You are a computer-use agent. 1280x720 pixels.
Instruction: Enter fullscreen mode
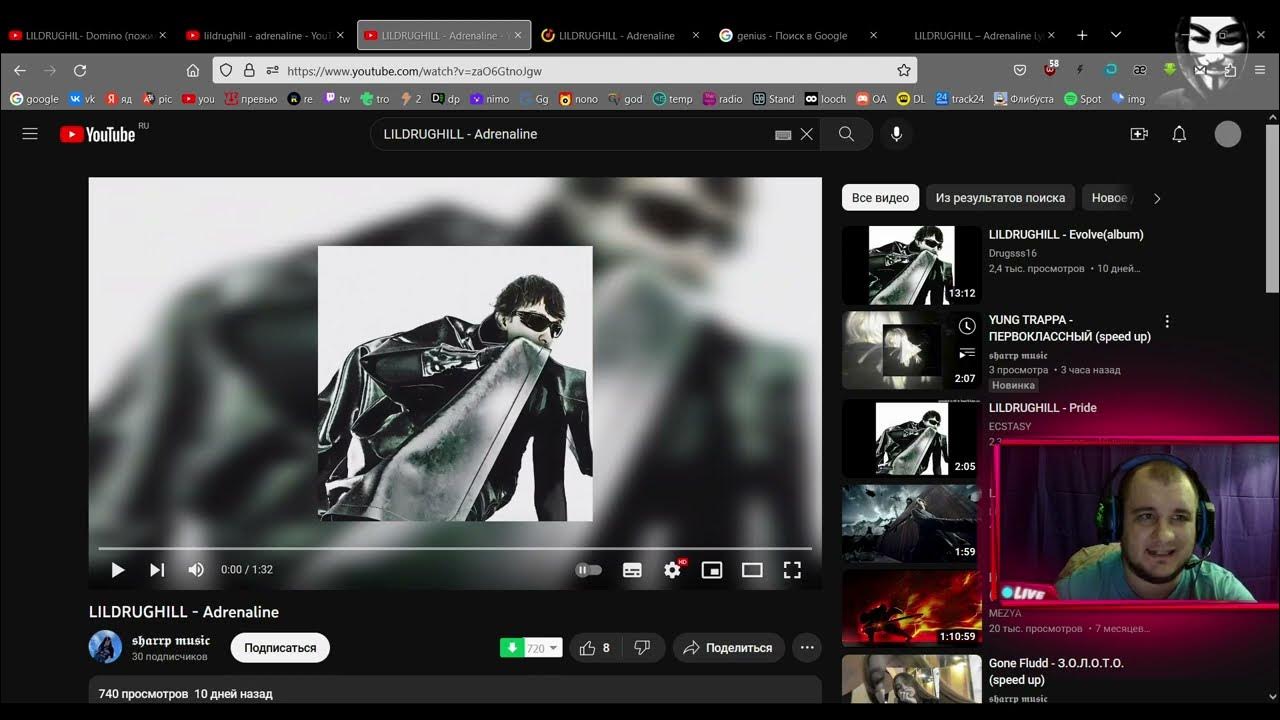(x=792, y=570)
